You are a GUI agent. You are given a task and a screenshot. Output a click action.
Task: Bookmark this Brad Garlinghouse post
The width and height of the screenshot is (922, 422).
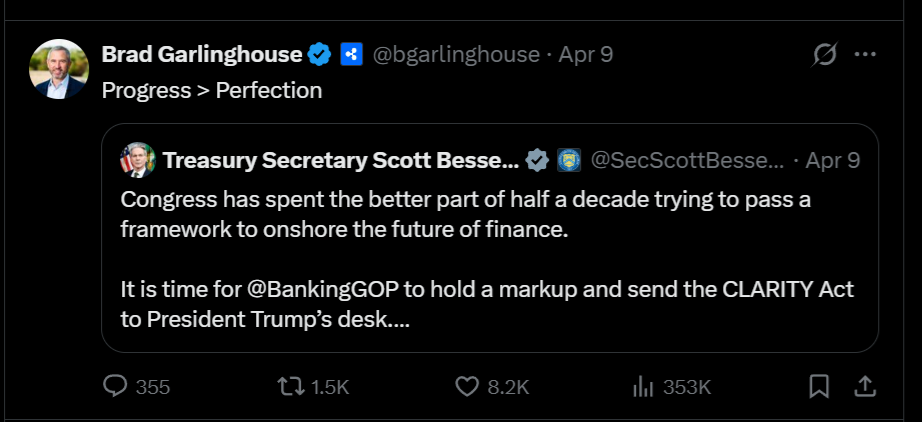coord(819,386)
